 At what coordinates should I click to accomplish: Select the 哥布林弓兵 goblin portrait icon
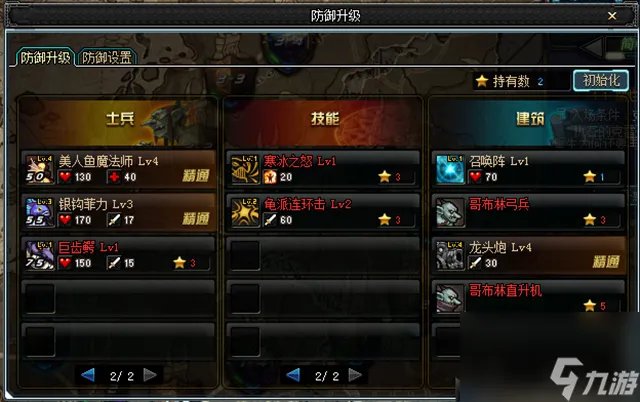[x=450, y=212]
